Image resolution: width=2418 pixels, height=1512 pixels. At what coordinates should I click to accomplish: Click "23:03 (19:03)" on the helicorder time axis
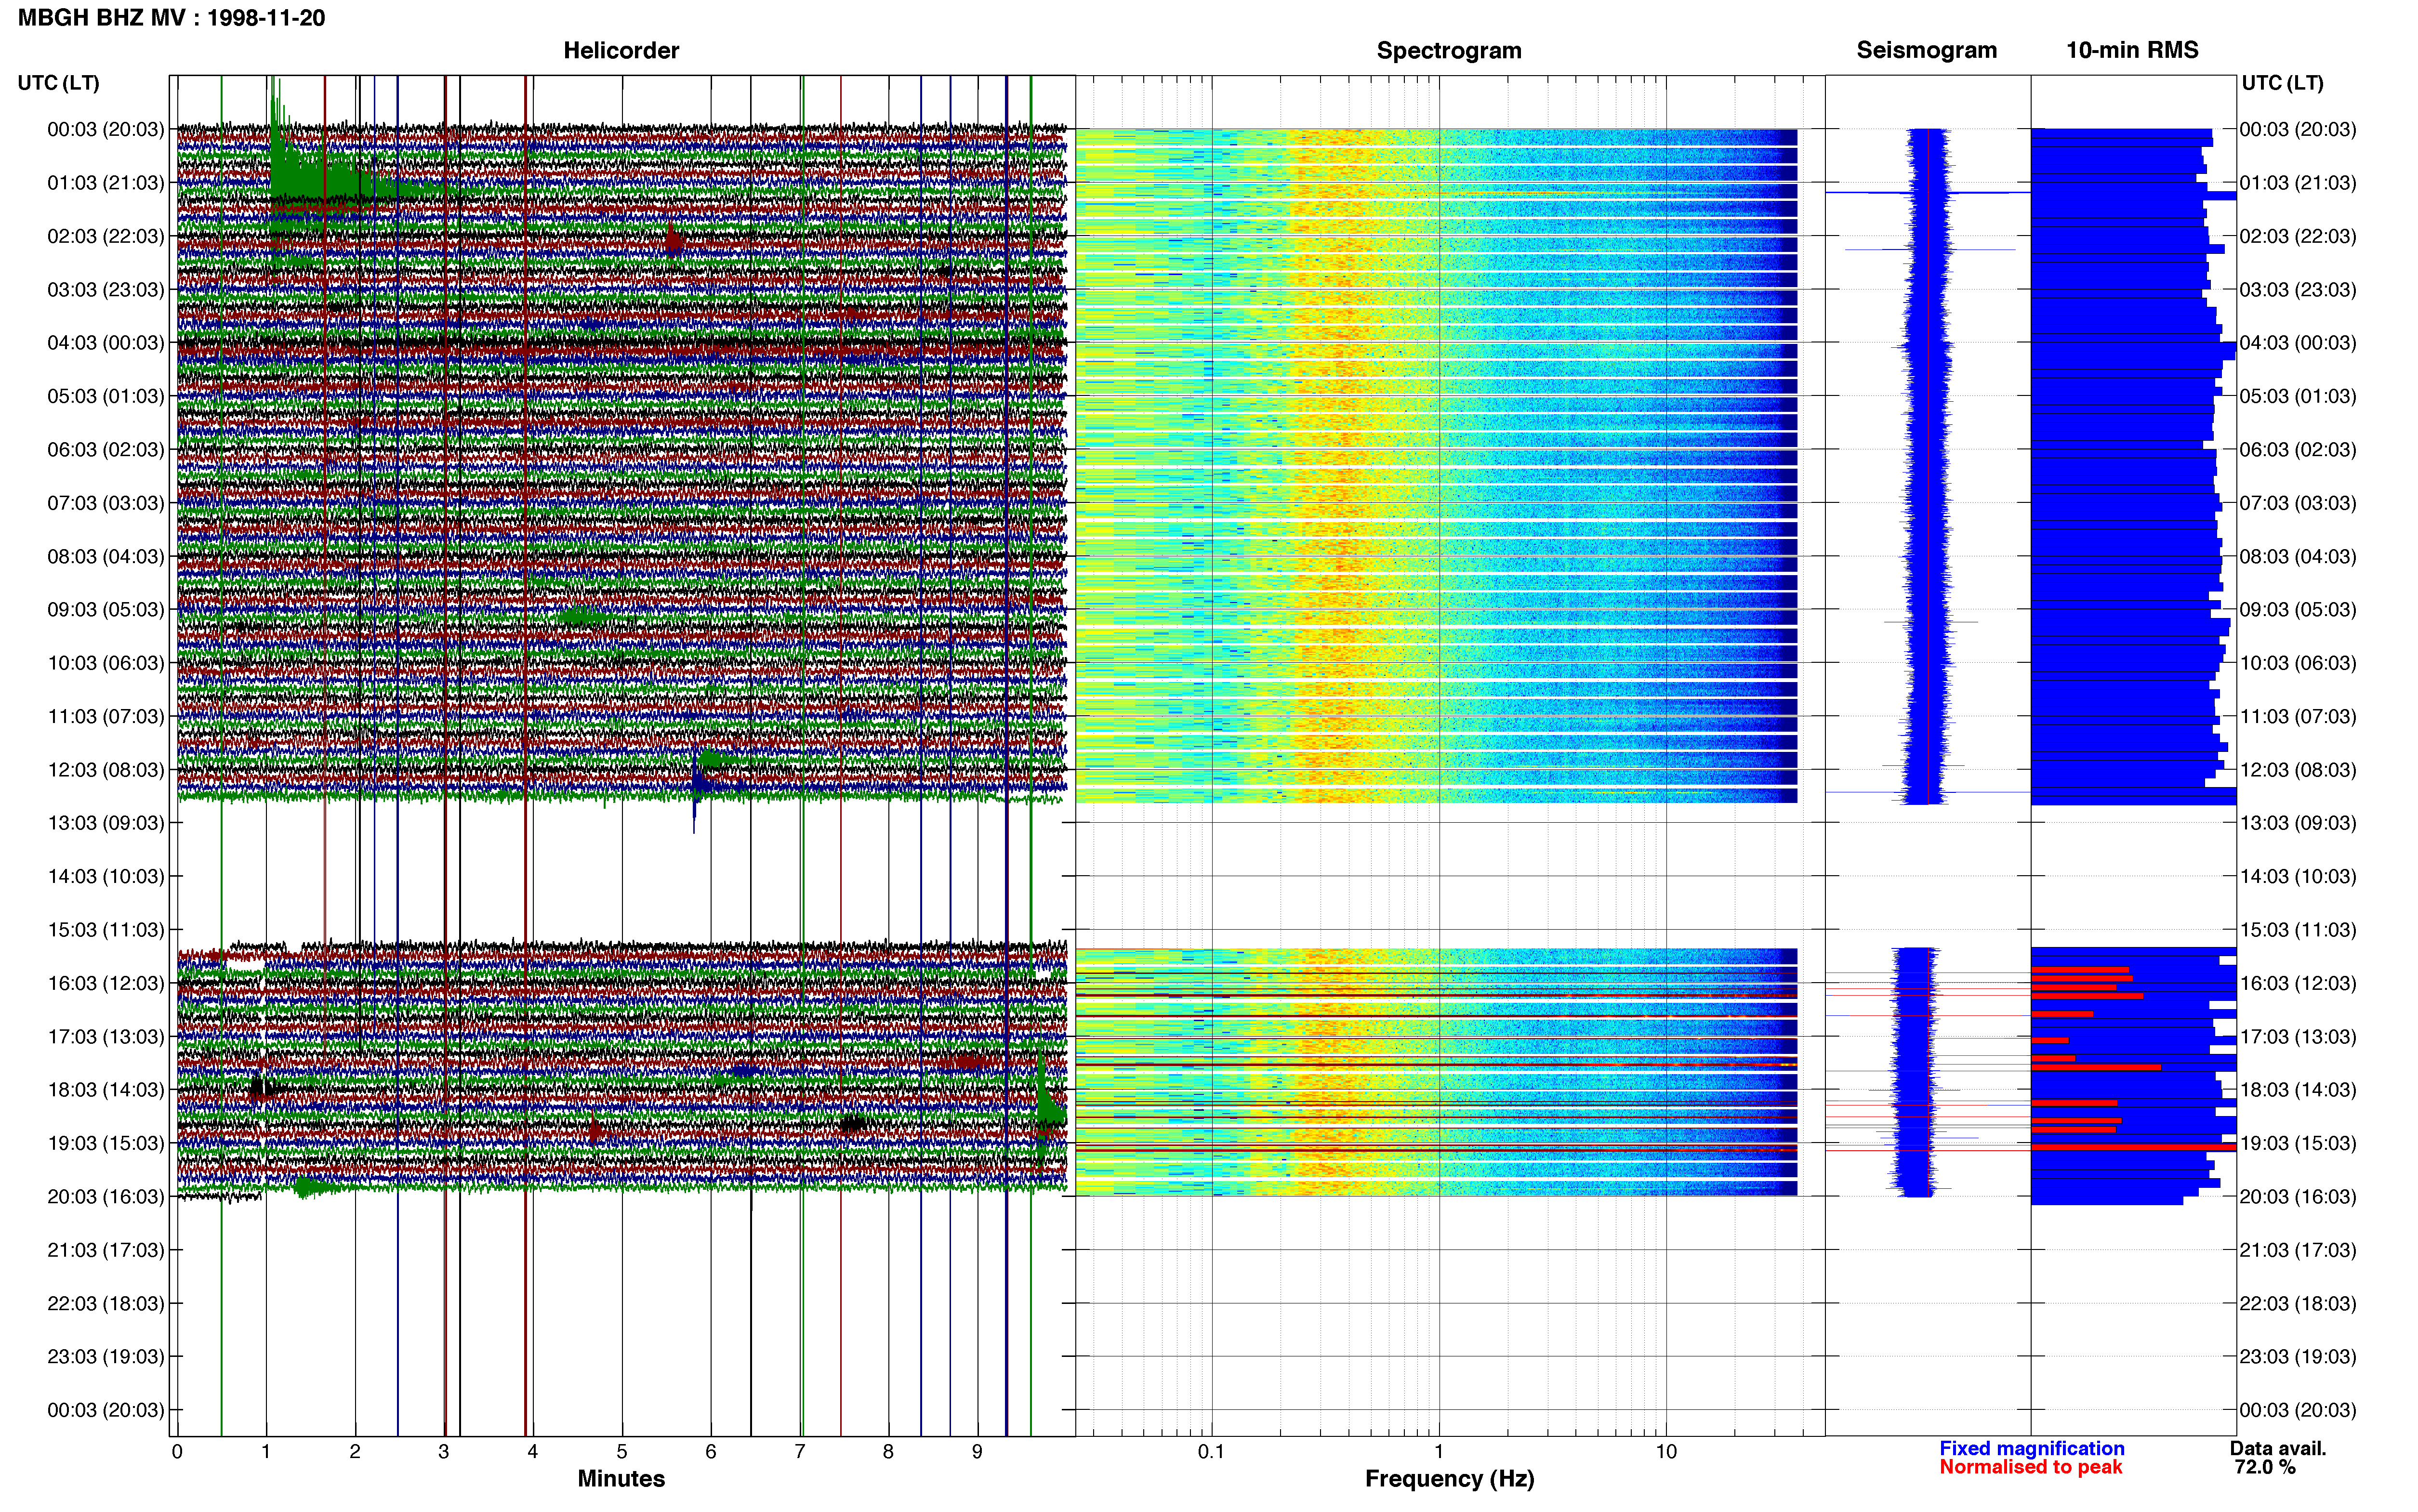105,1357
